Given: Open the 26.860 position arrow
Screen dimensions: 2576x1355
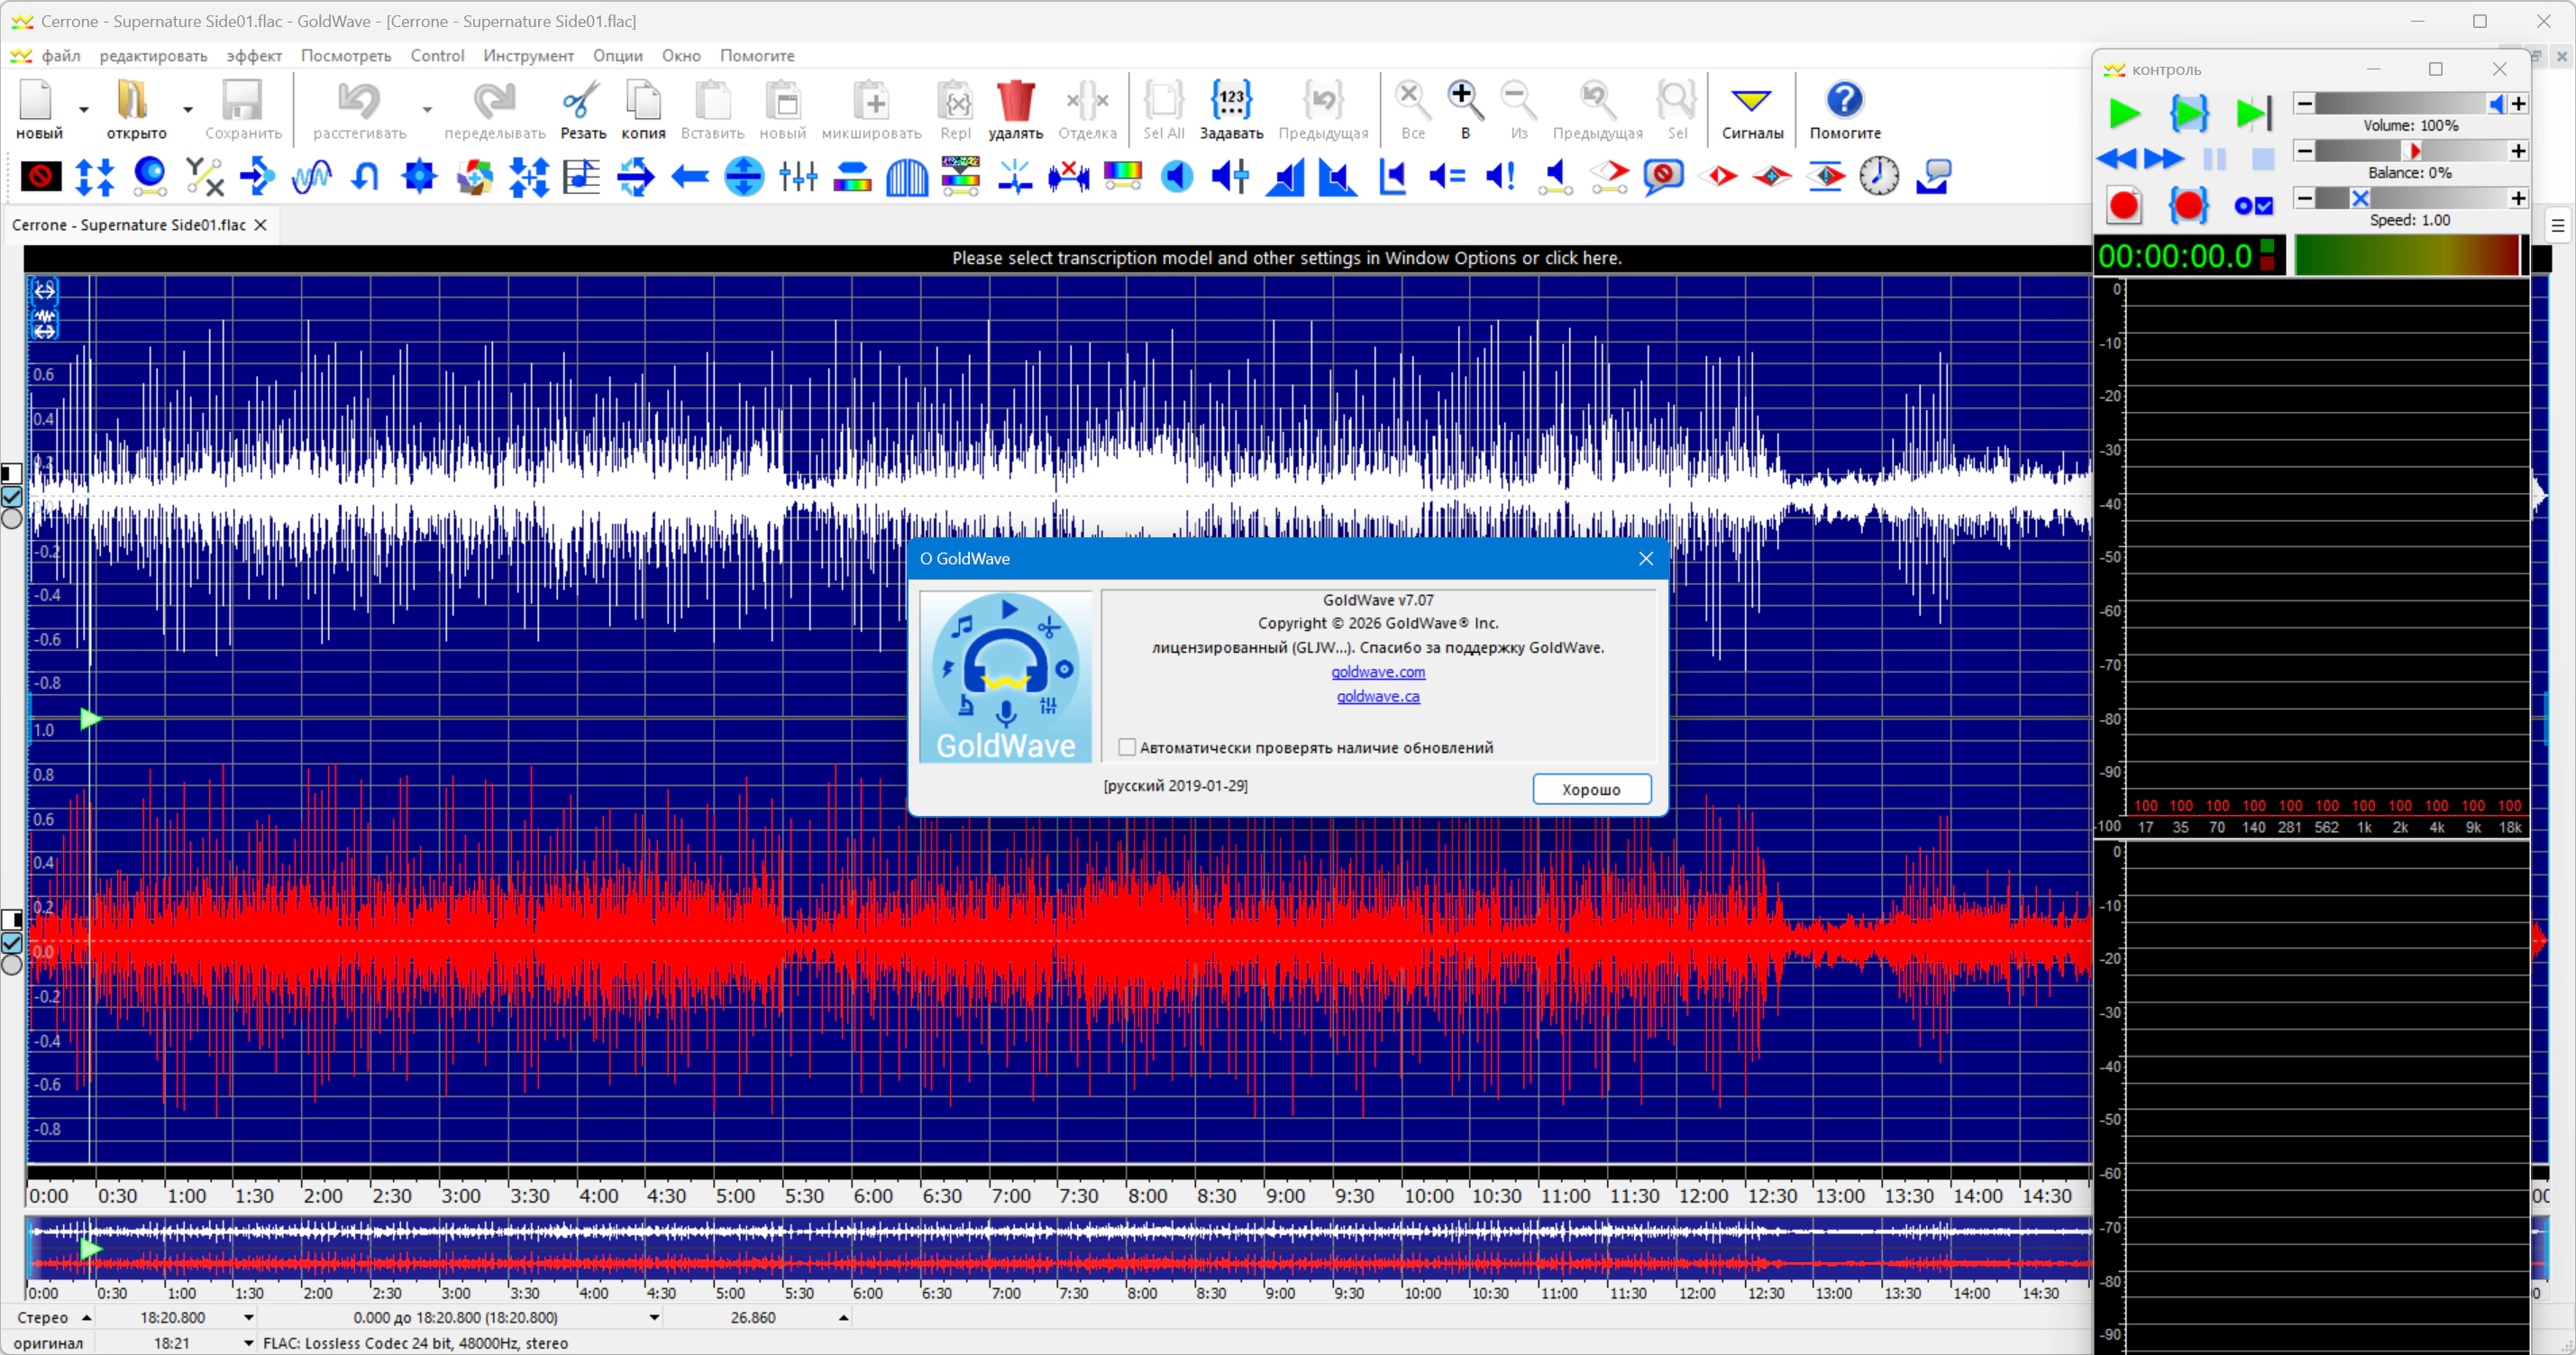Looking at the screenshot, I should [x=843, y=1318].
